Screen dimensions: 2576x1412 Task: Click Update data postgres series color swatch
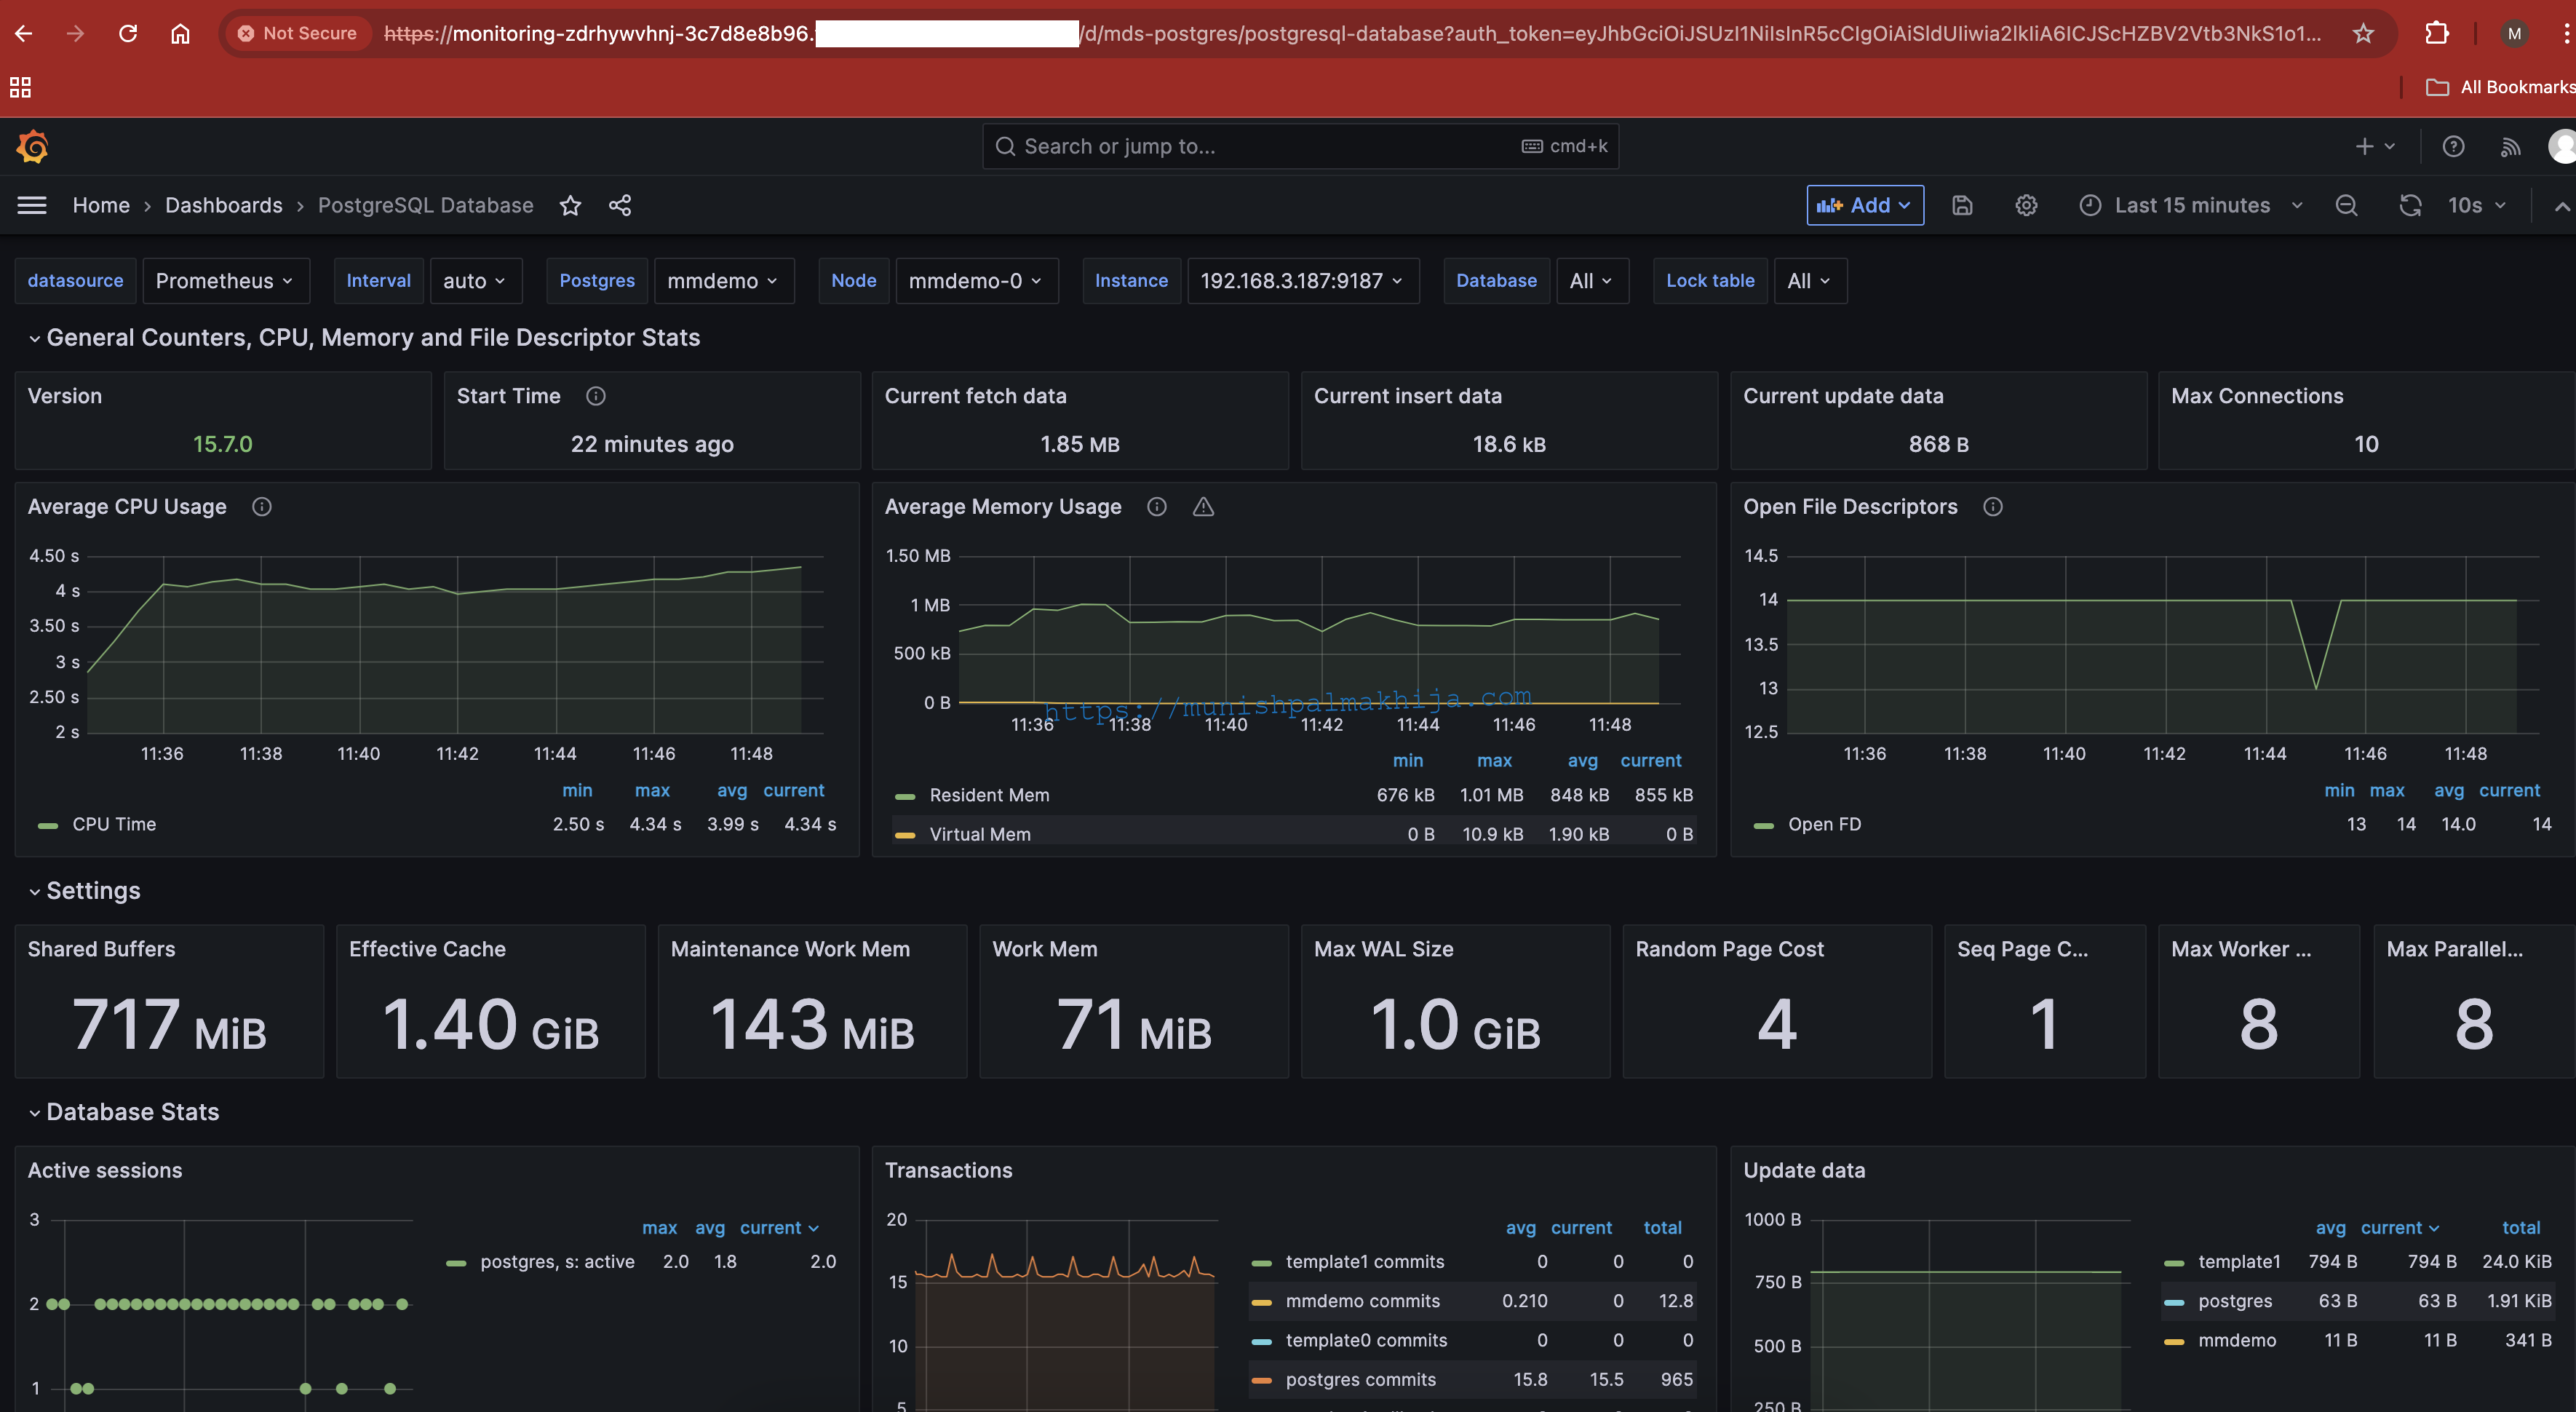(x=2174, y=1302)
